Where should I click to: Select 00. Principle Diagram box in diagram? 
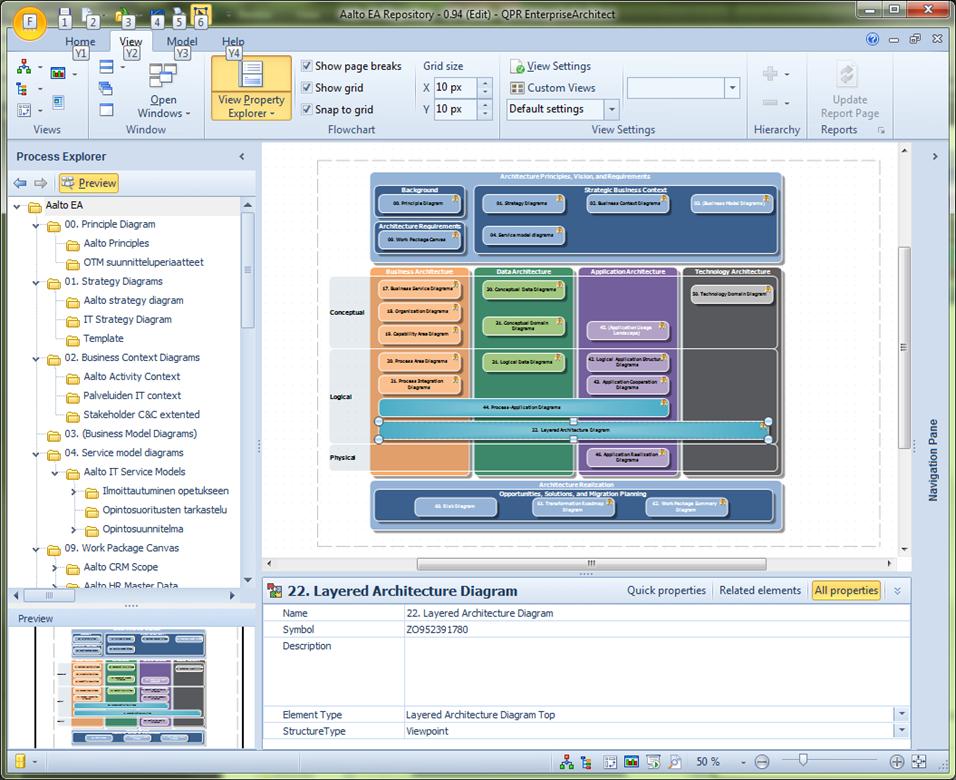419,203
